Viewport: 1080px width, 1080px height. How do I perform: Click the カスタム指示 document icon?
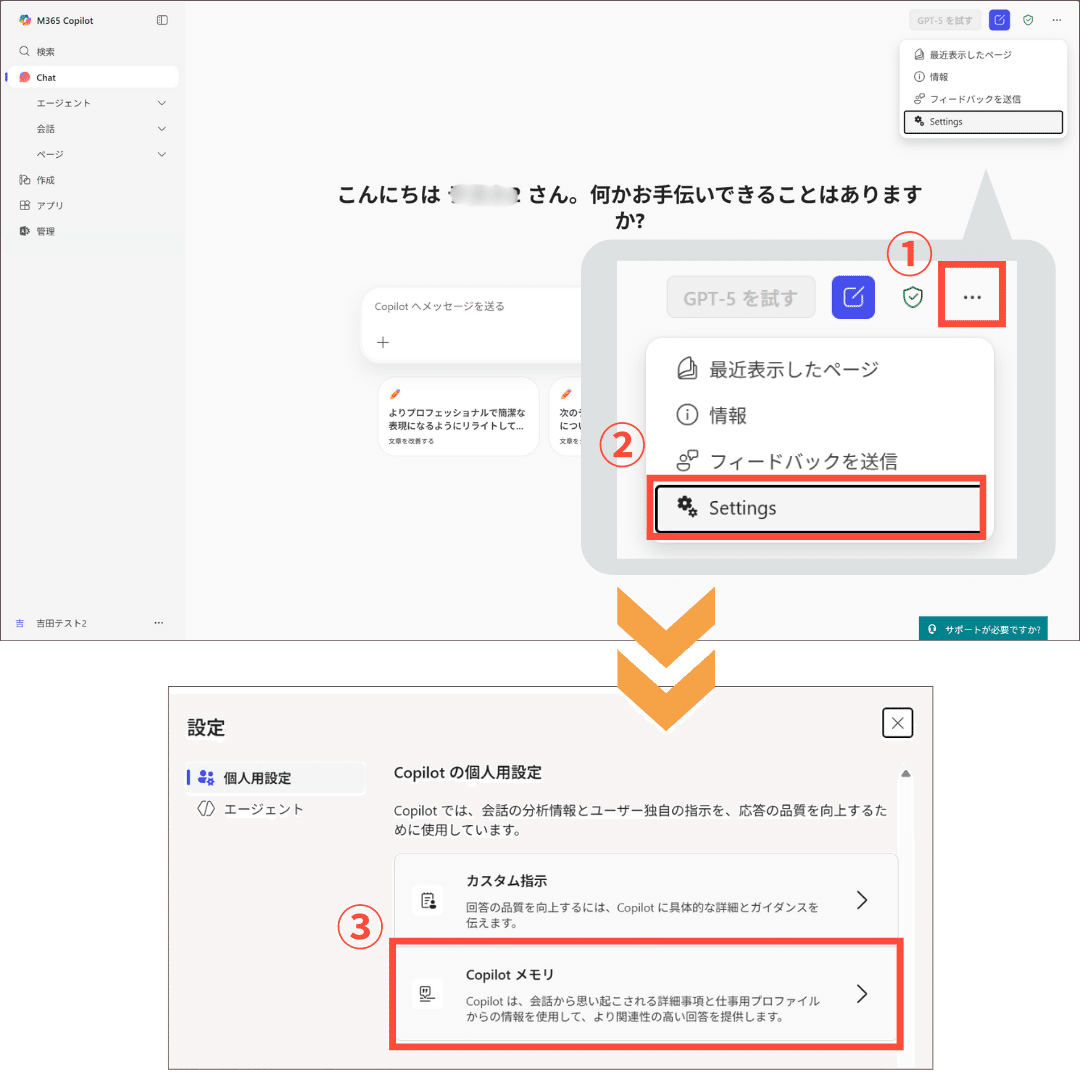point(428,899)
